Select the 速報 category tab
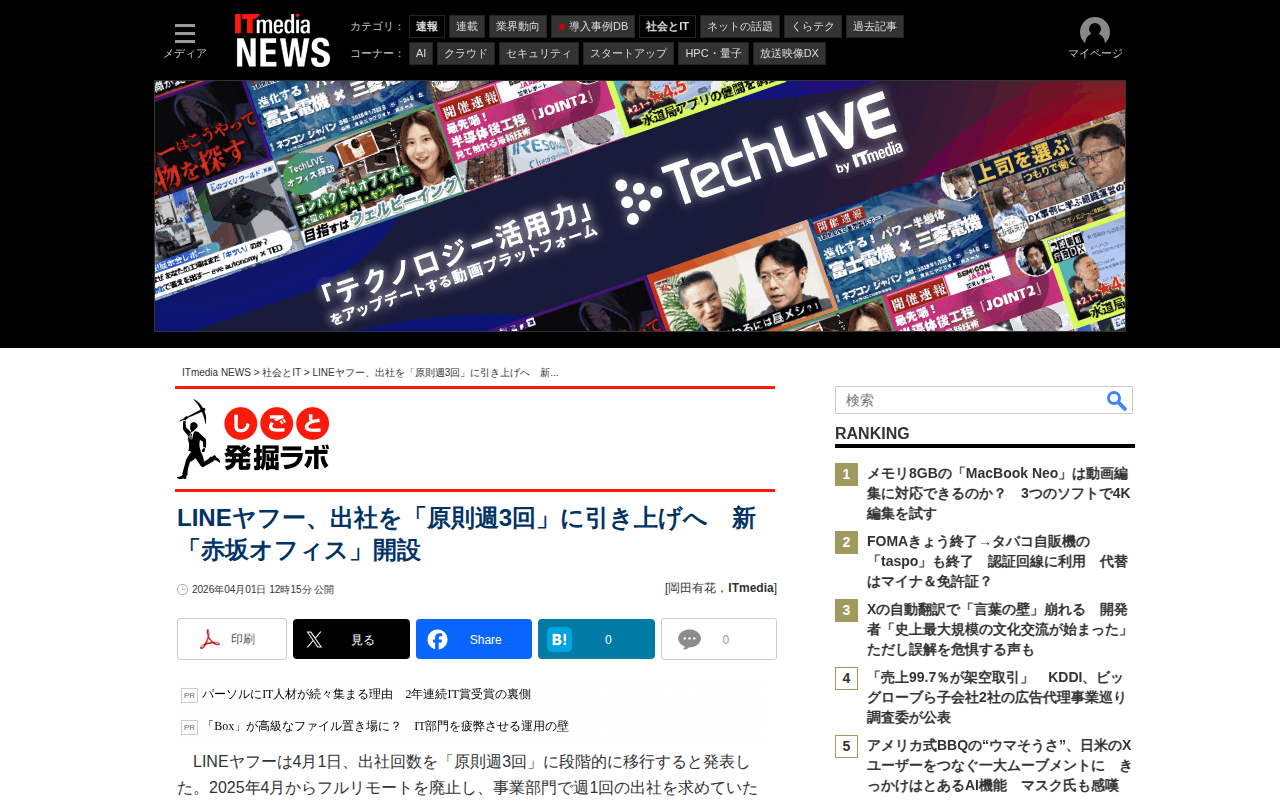1280x800 pixels. click(x=427, y=26)
